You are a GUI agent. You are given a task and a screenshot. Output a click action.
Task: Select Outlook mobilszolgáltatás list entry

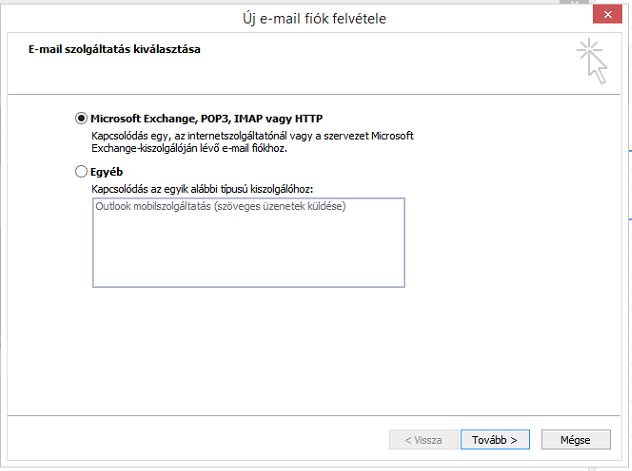pyautogui.click(x=220, y=206)
